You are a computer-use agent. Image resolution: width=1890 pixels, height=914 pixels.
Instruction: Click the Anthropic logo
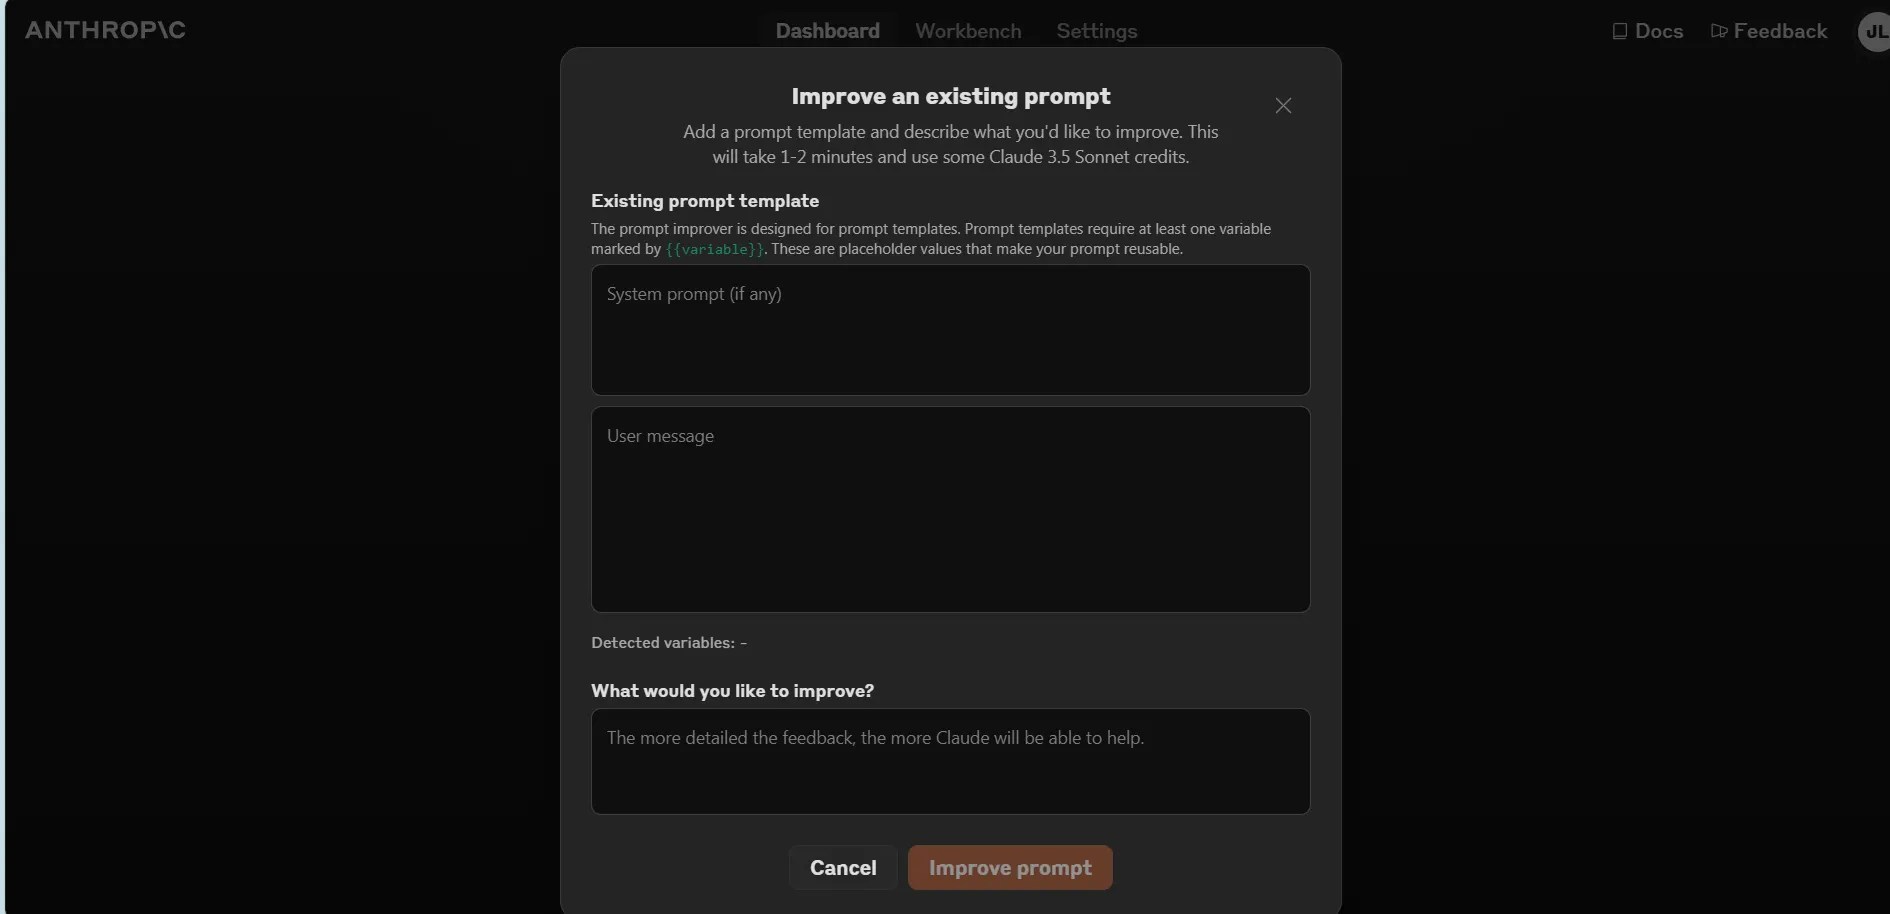105,30
